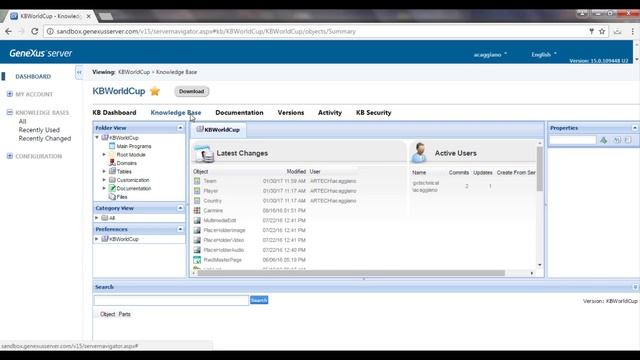Collapse the Folder View panel

tap(180, 128)
